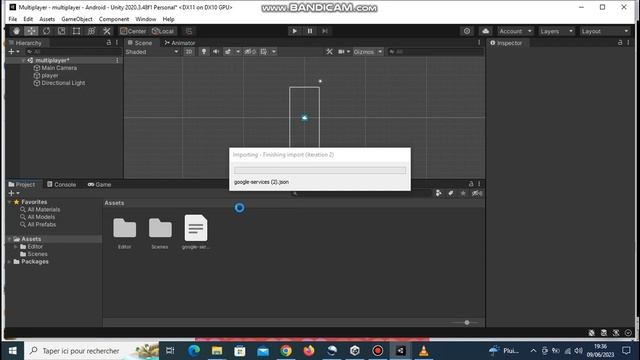Open the Layers dropdown
The width and height of the screenshot is (640, 360).
pos(556,31)
